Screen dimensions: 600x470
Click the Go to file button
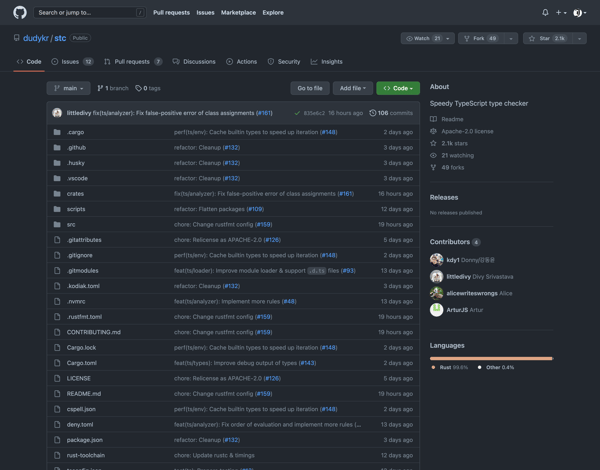(310, 88)
